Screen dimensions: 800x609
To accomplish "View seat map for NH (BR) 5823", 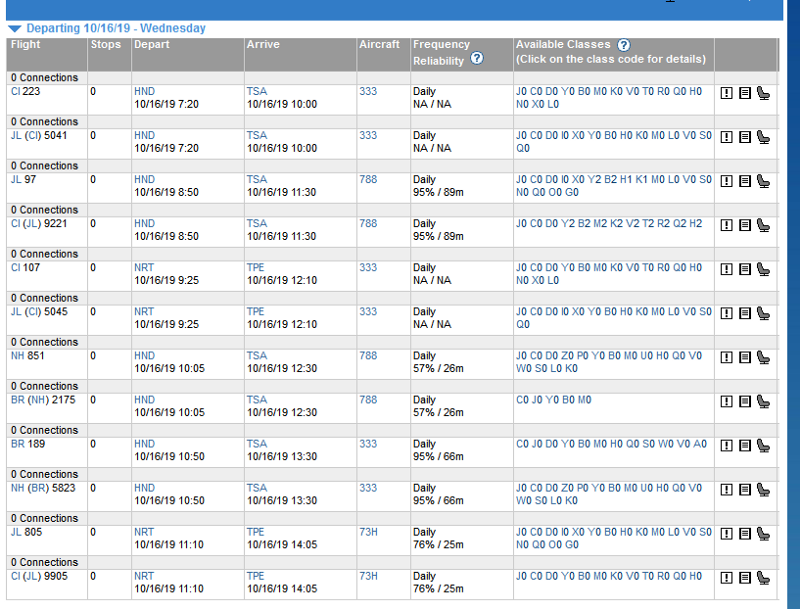I will pyautogui.click(x=763, y=490).
